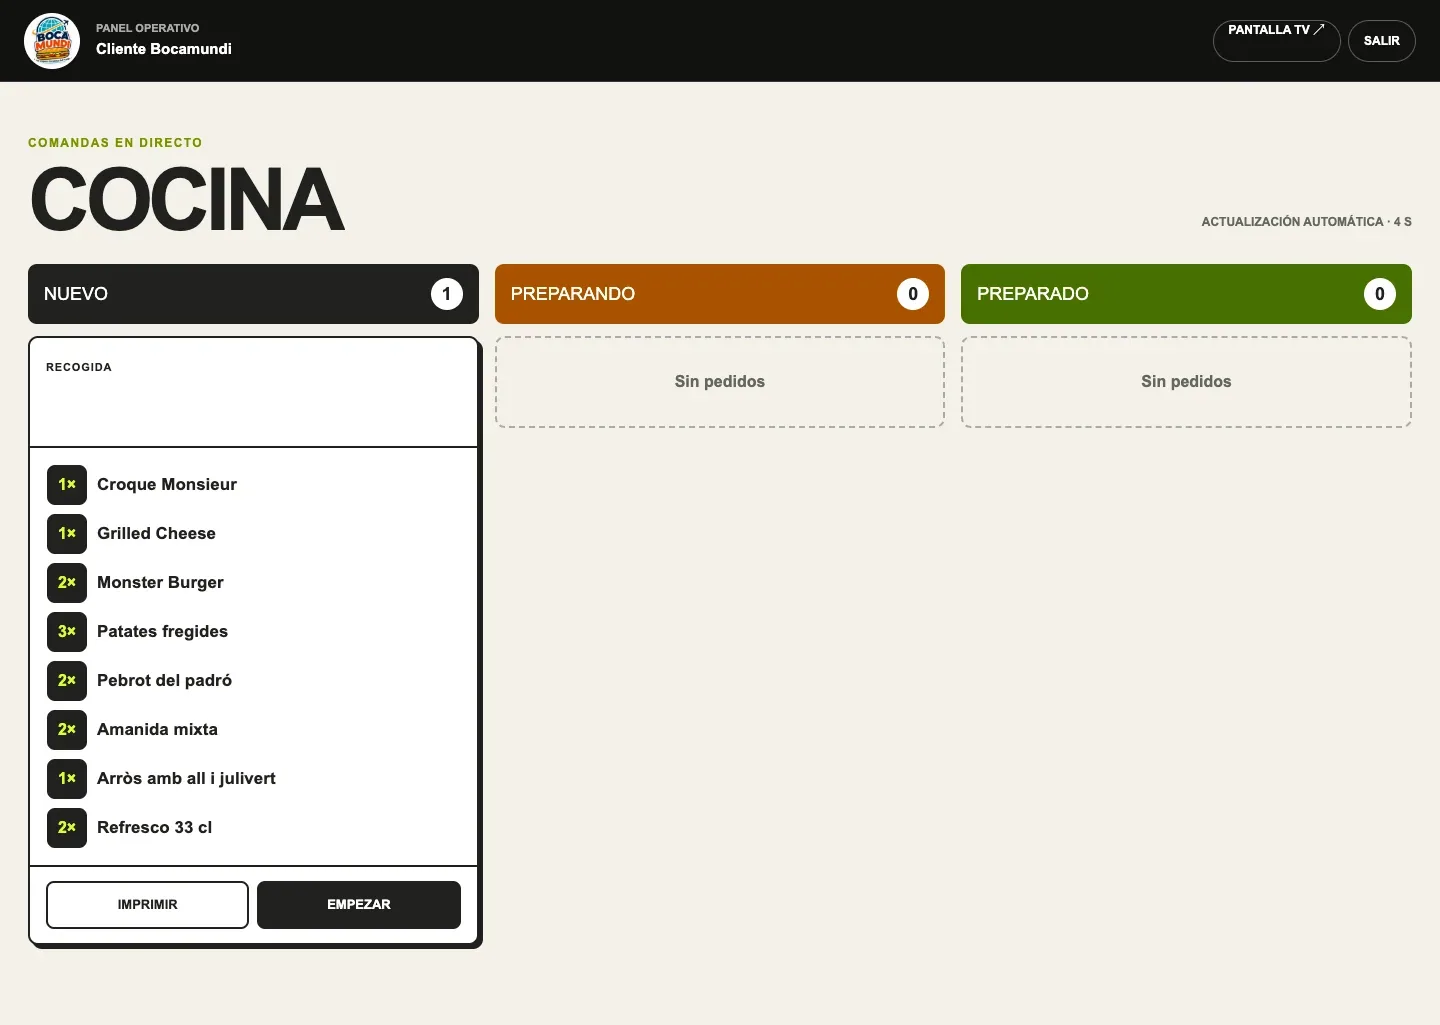Viewport: 1440px width, 1025px height.
Task: Click the Croque Monsieur item
Action: coord(167,485)
